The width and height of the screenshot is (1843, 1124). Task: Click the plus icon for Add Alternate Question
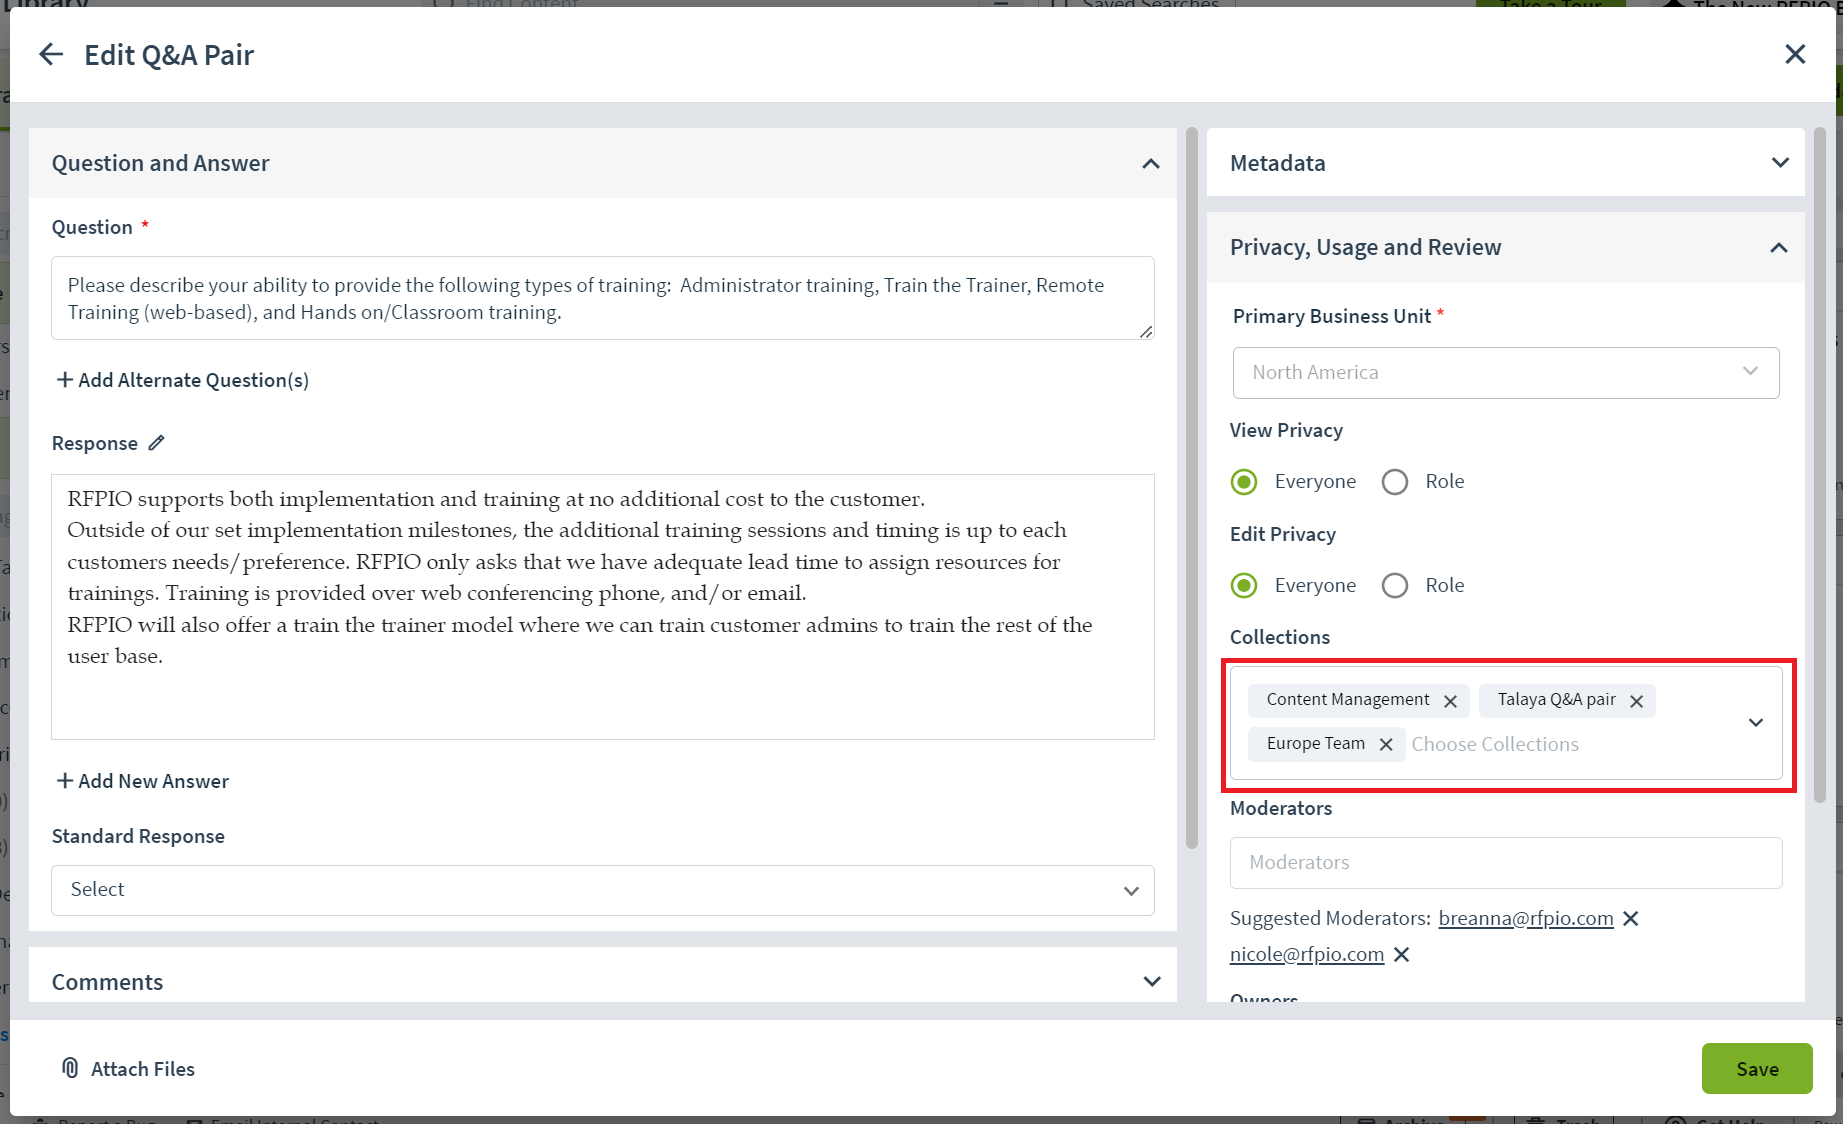(x=65, y=379)
